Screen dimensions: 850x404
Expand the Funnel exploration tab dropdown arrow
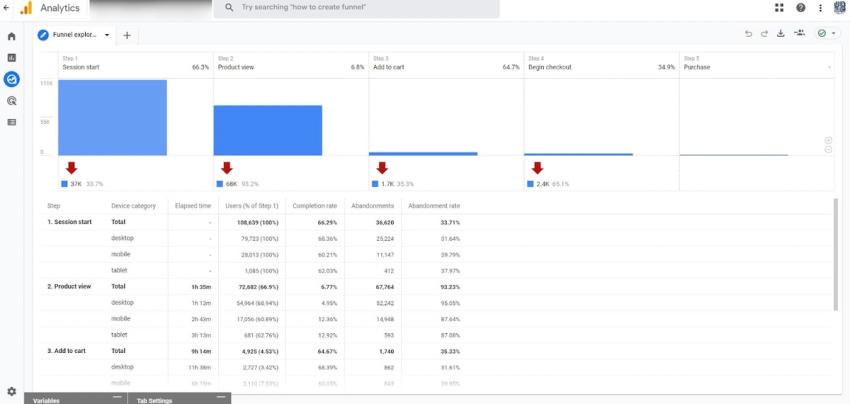coord(106,34)
